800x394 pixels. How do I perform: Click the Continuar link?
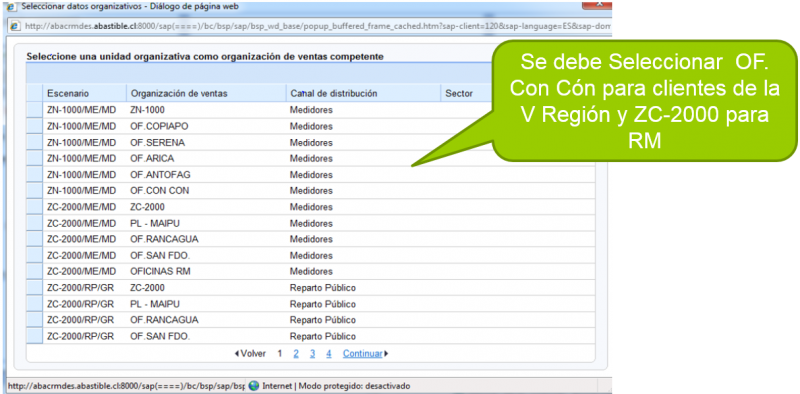point(362,354)
